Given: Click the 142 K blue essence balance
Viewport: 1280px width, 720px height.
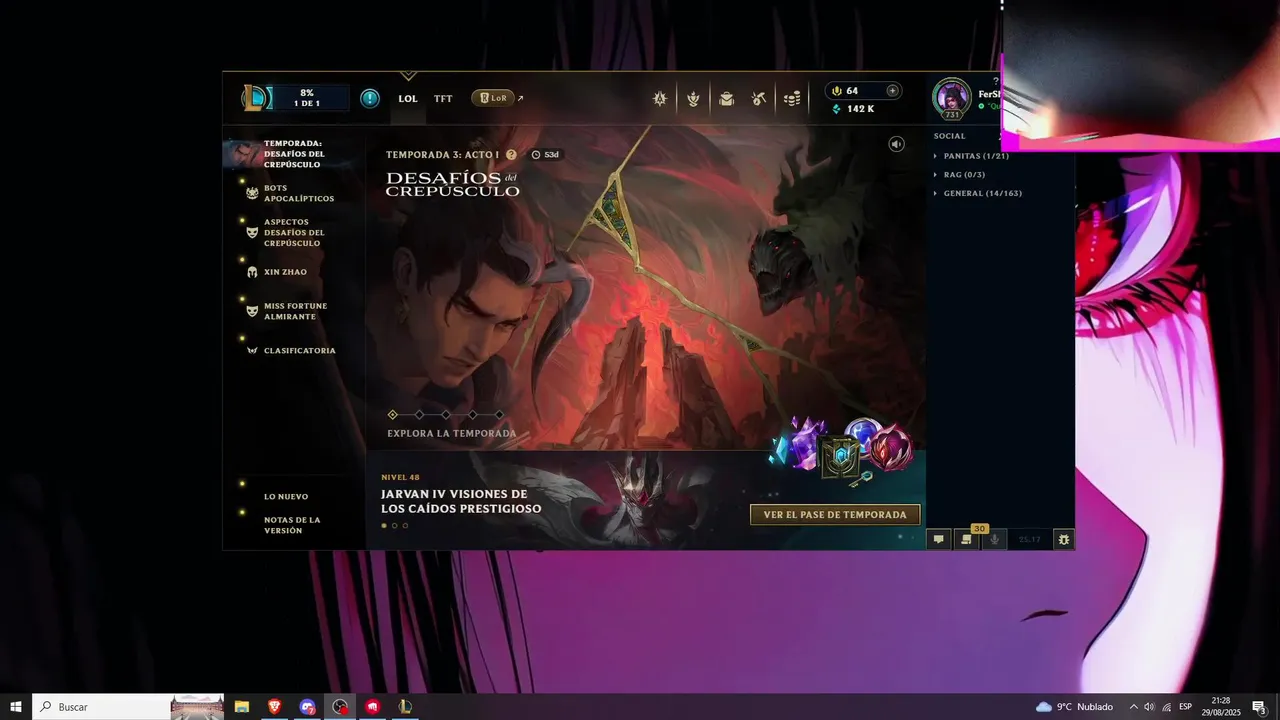Looking at the screenshot, I should pyautogui.click(x=853, y=108).
